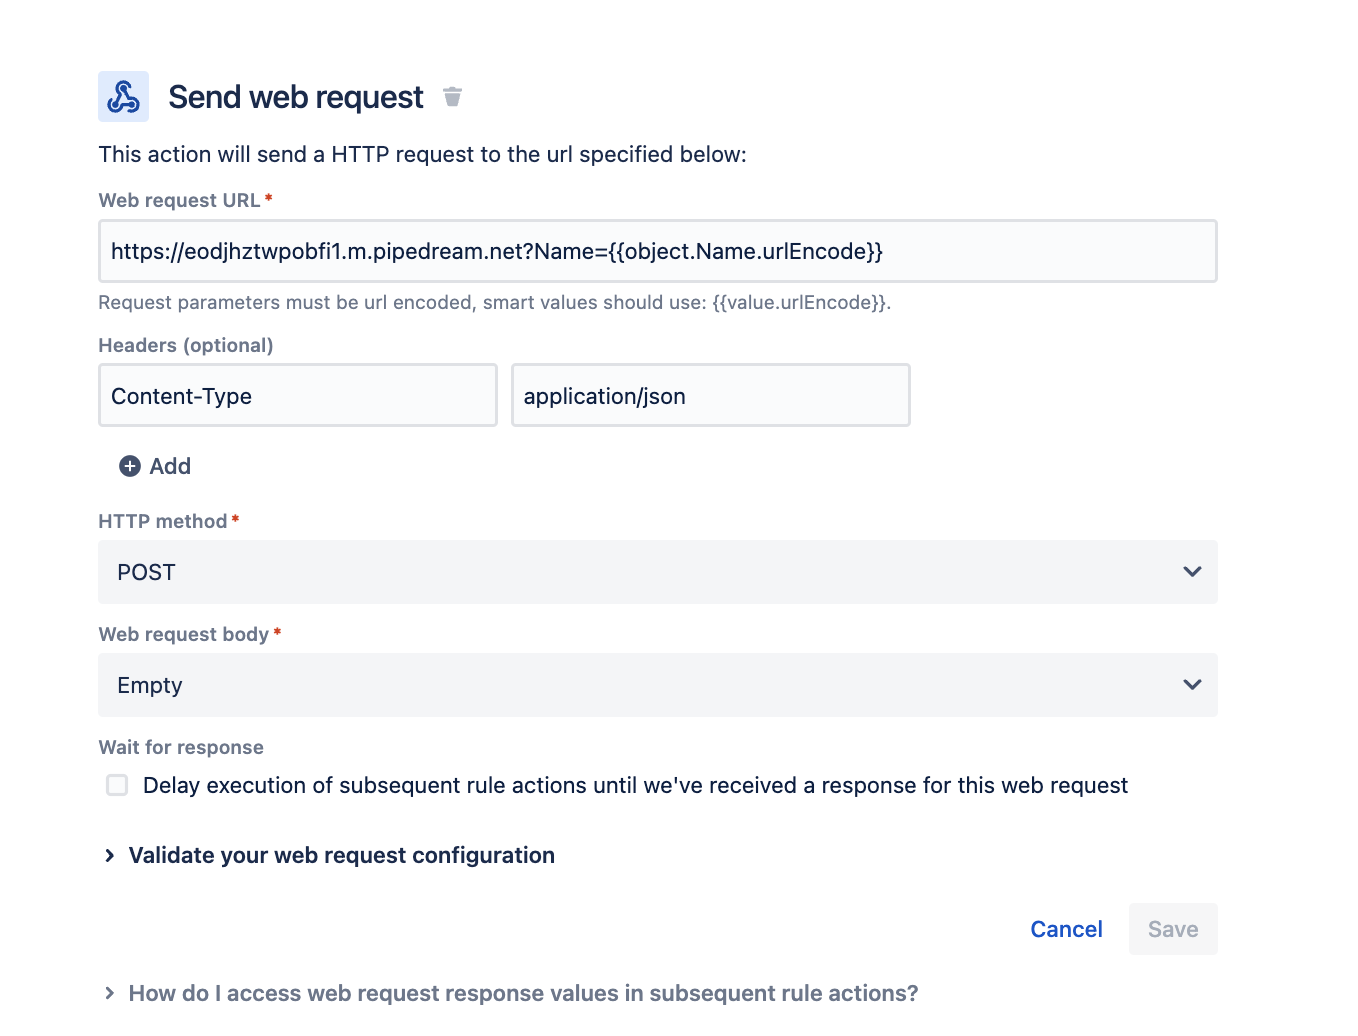The width and height of the screenshot is (1358, 1036).
Task: Click the application/json header value field
Action: (710, 396)
